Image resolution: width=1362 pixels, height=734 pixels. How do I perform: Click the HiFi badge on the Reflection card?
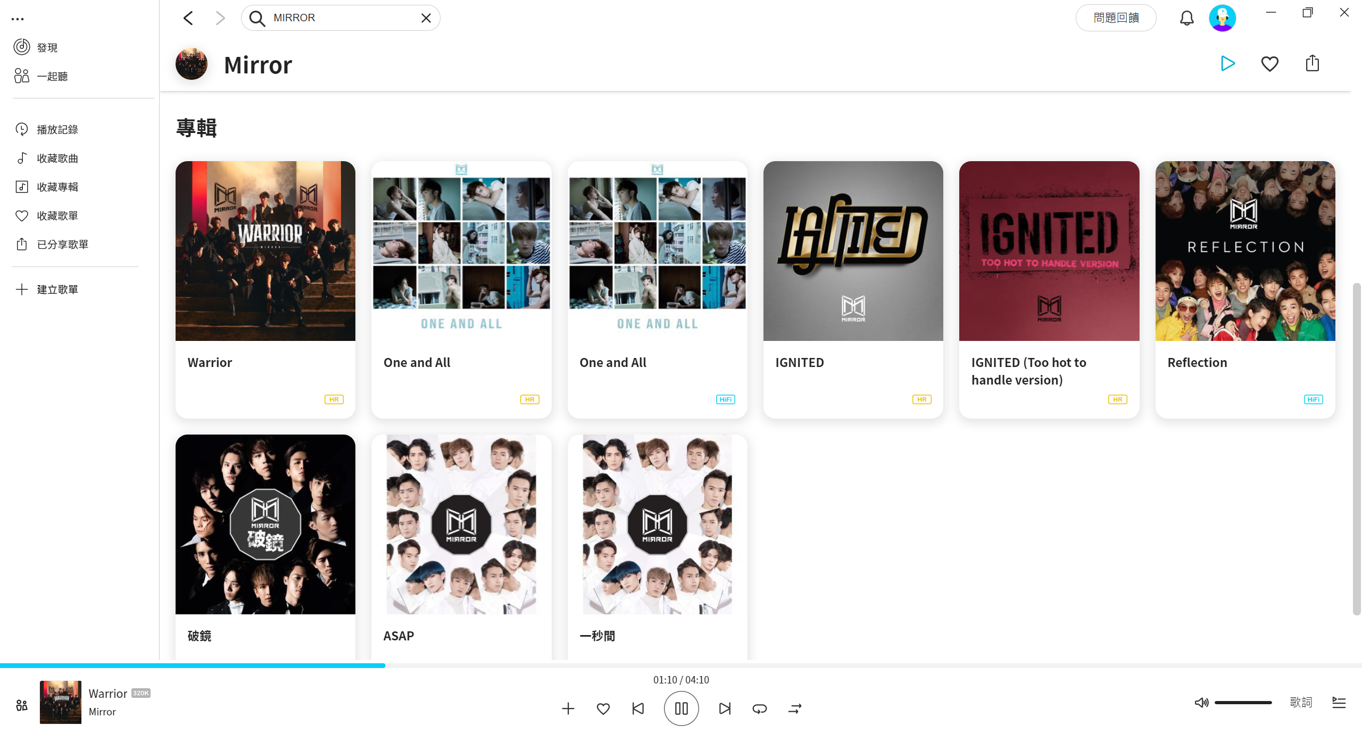point(1313,400)
